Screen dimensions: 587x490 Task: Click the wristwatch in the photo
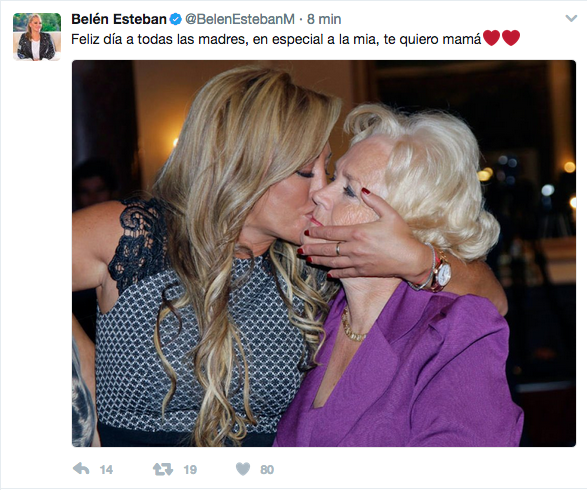coord(441,271)
